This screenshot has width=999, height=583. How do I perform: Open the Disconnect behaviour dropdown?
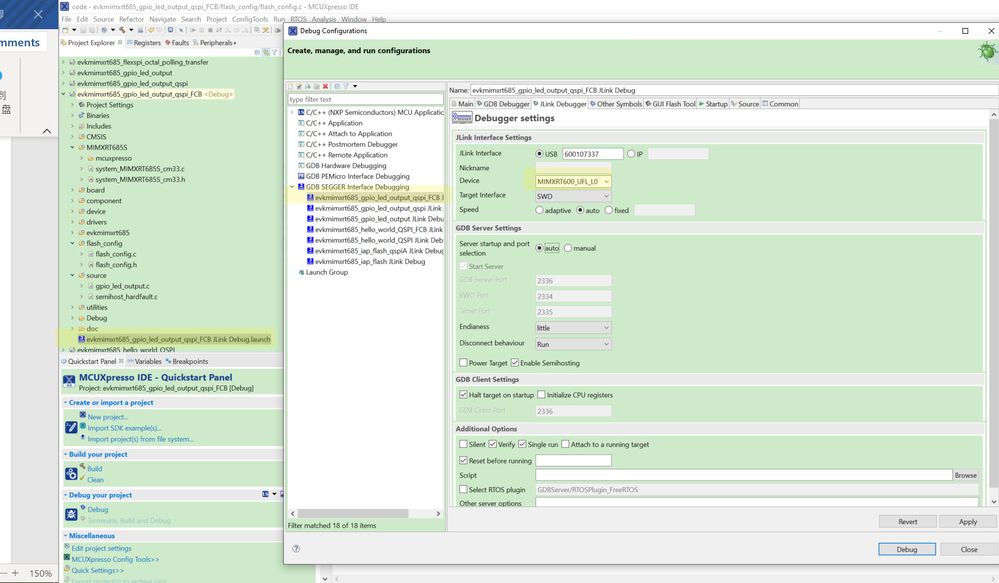pyautogui.click(x=573, y=344)
